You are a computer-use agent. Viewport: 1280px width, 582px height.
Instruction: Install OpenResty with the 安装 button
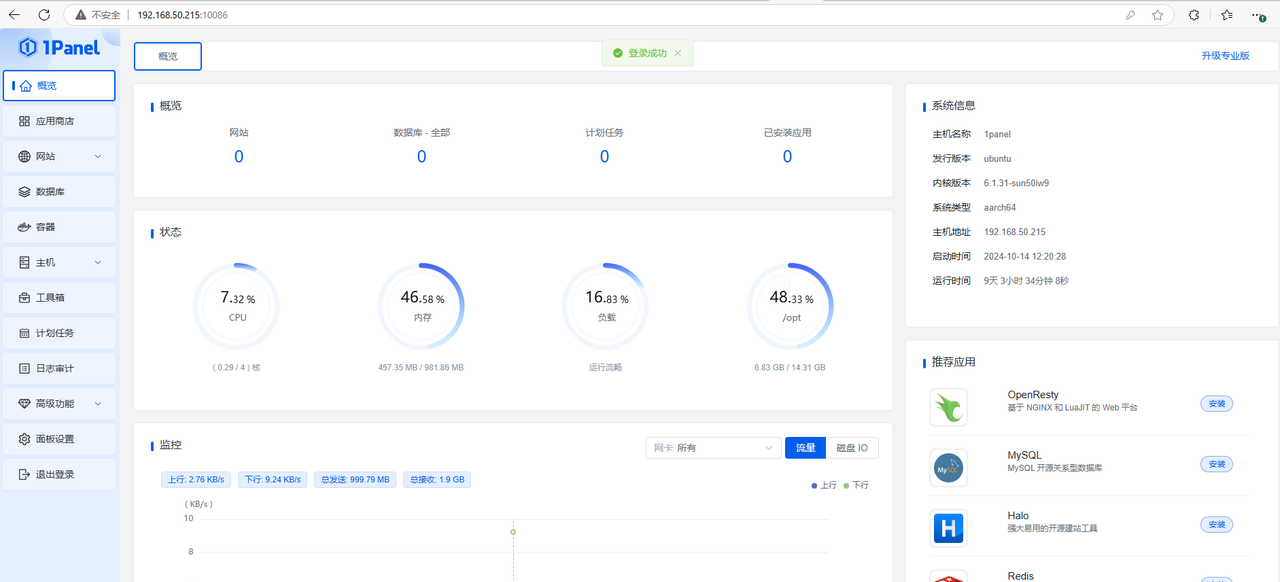coord(1216,404)
